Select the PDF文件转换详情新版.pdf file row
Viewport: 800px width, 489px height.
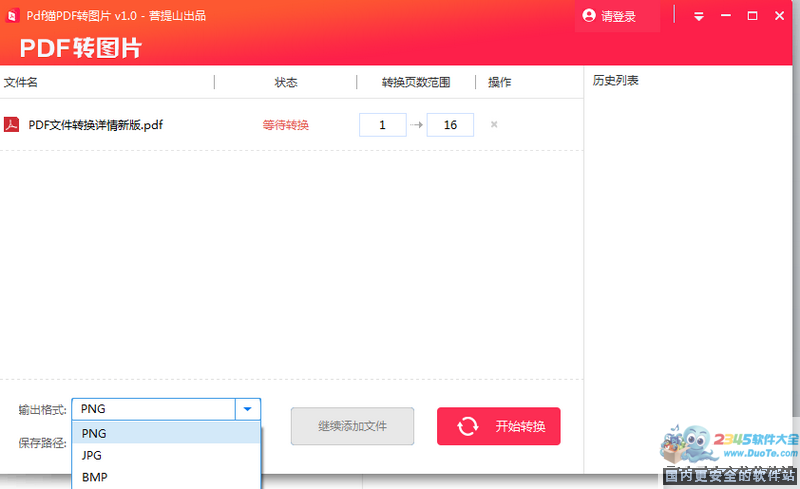(x=95, y=125)
